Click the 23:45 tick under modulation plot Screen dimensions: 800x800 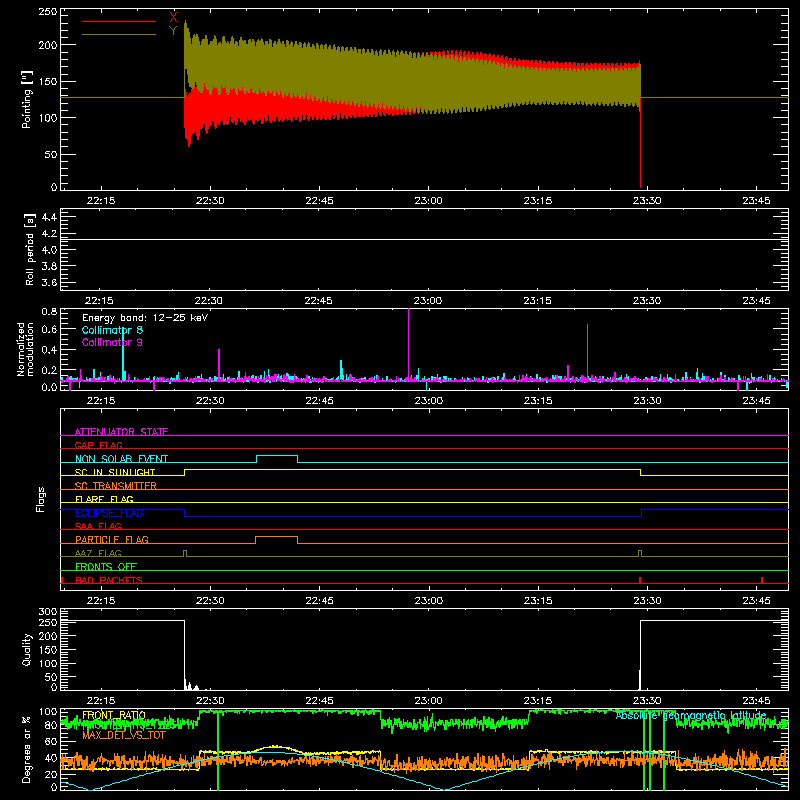coord(756,401)
